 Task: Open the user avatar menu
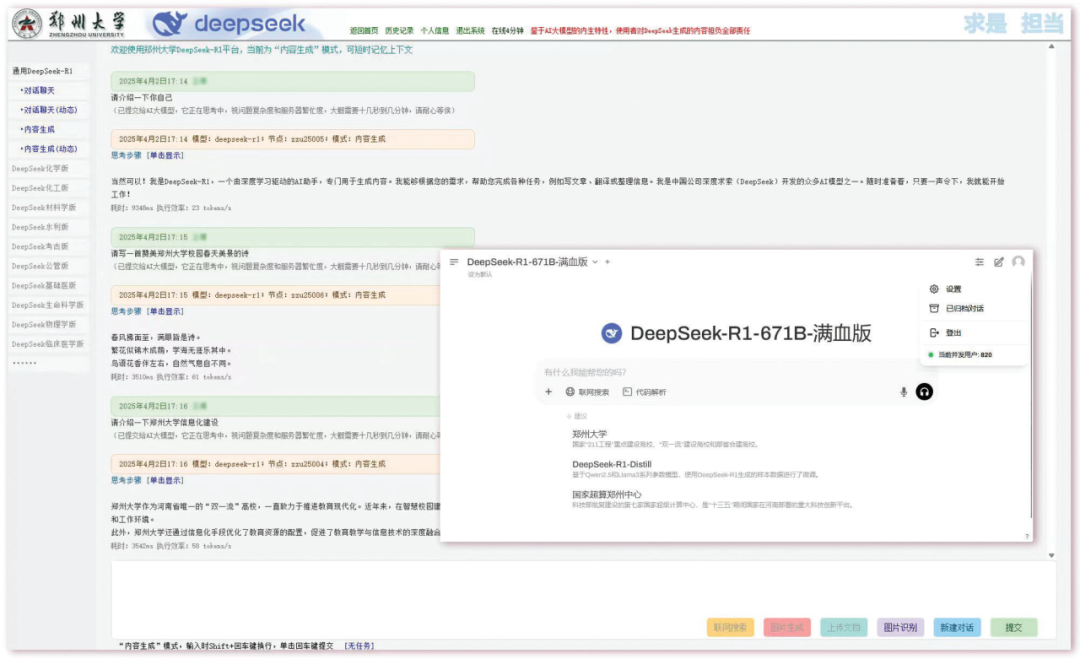[1018, 262]
